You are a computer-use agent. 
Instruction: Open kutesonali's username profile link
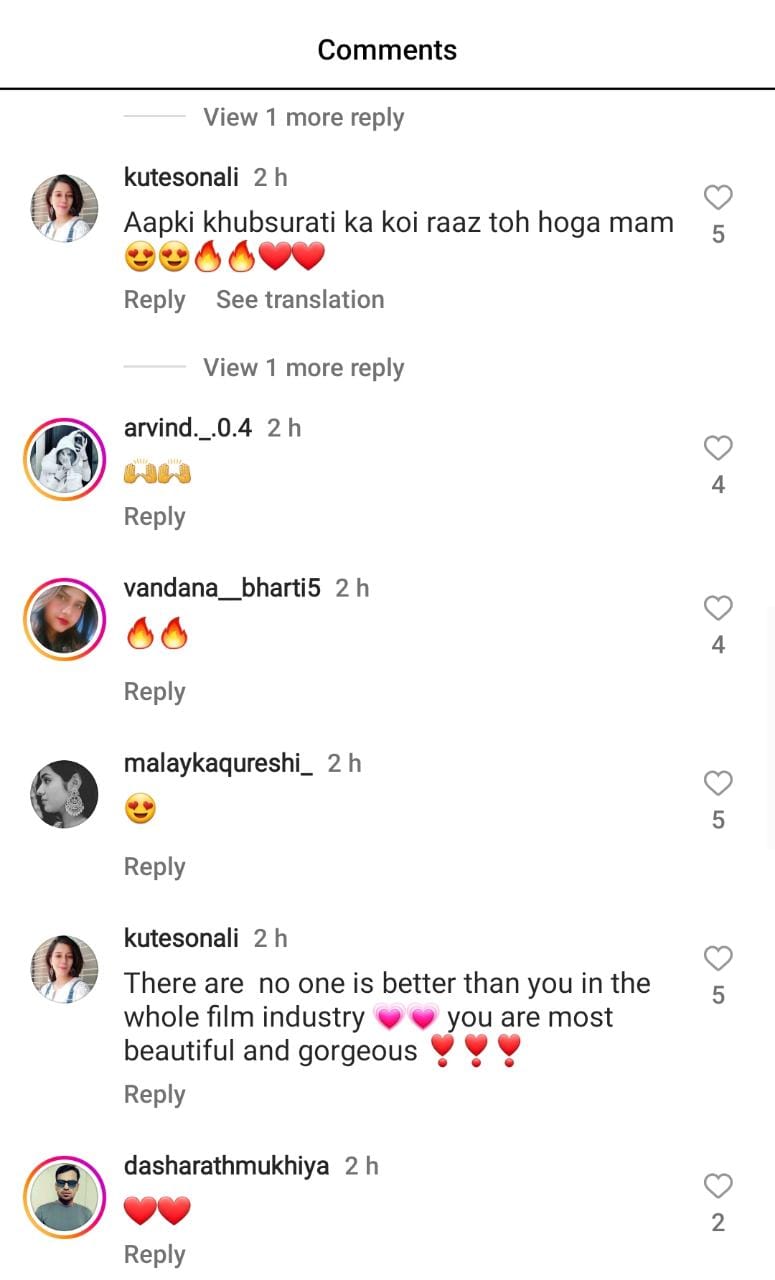click(181, 177)
